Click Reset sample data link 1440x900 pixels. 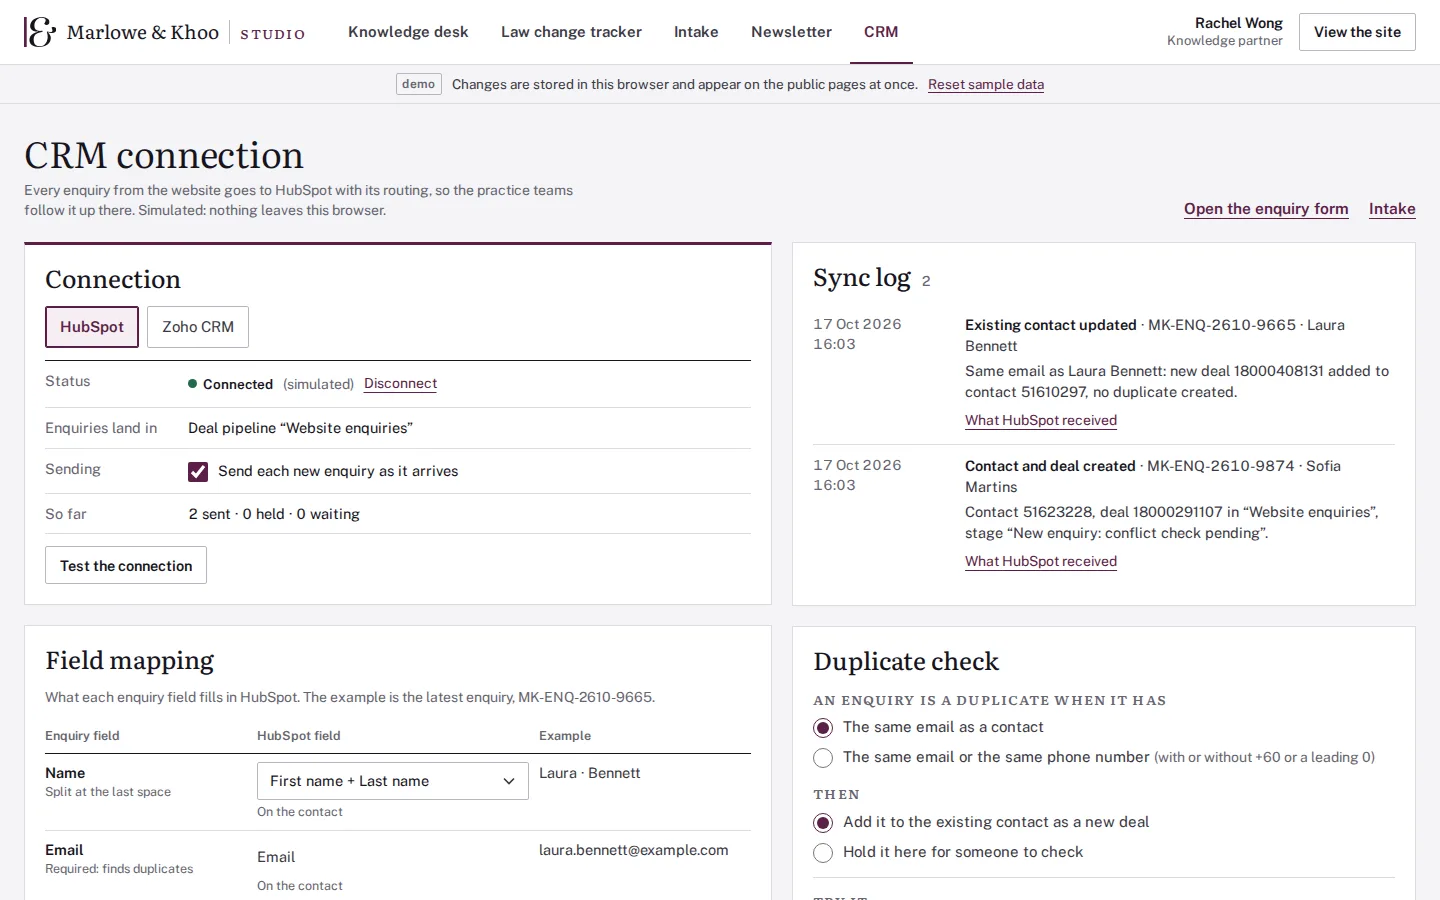(986, 84)
